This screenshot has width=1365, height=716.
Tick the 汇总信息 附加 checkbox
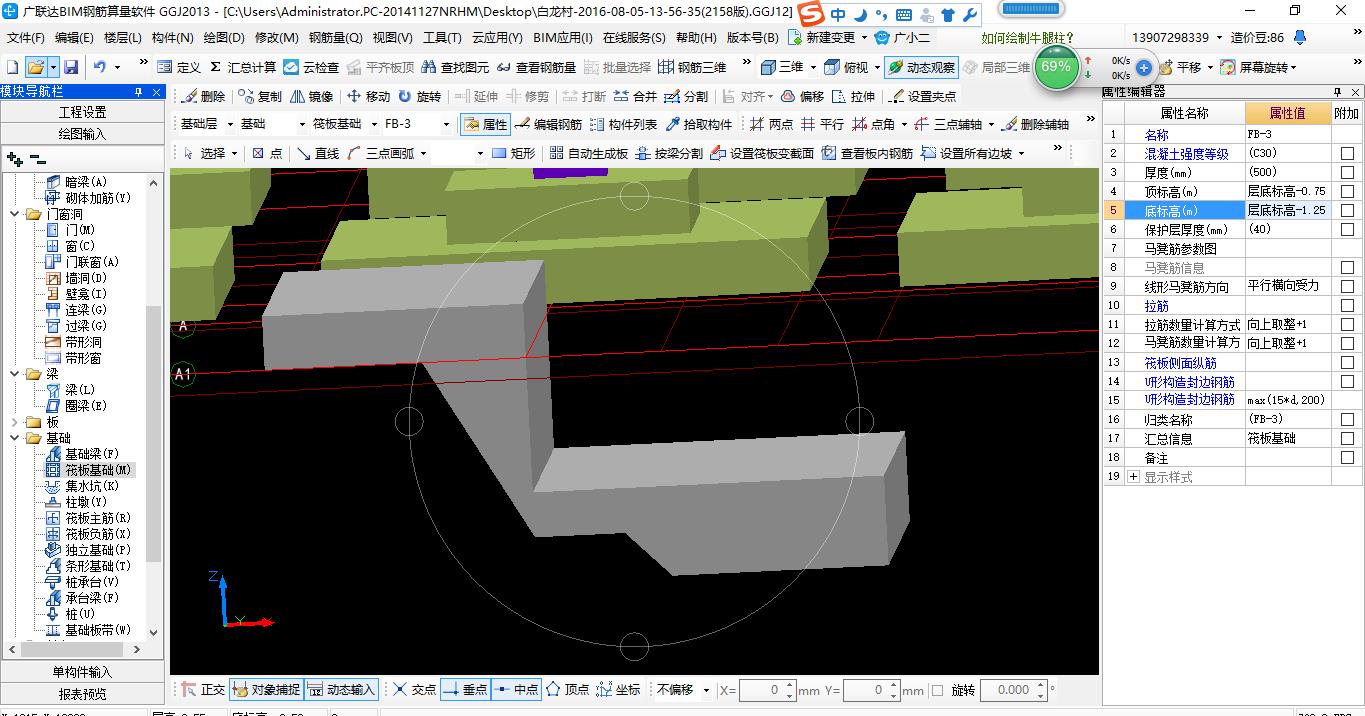(1347, 439)
